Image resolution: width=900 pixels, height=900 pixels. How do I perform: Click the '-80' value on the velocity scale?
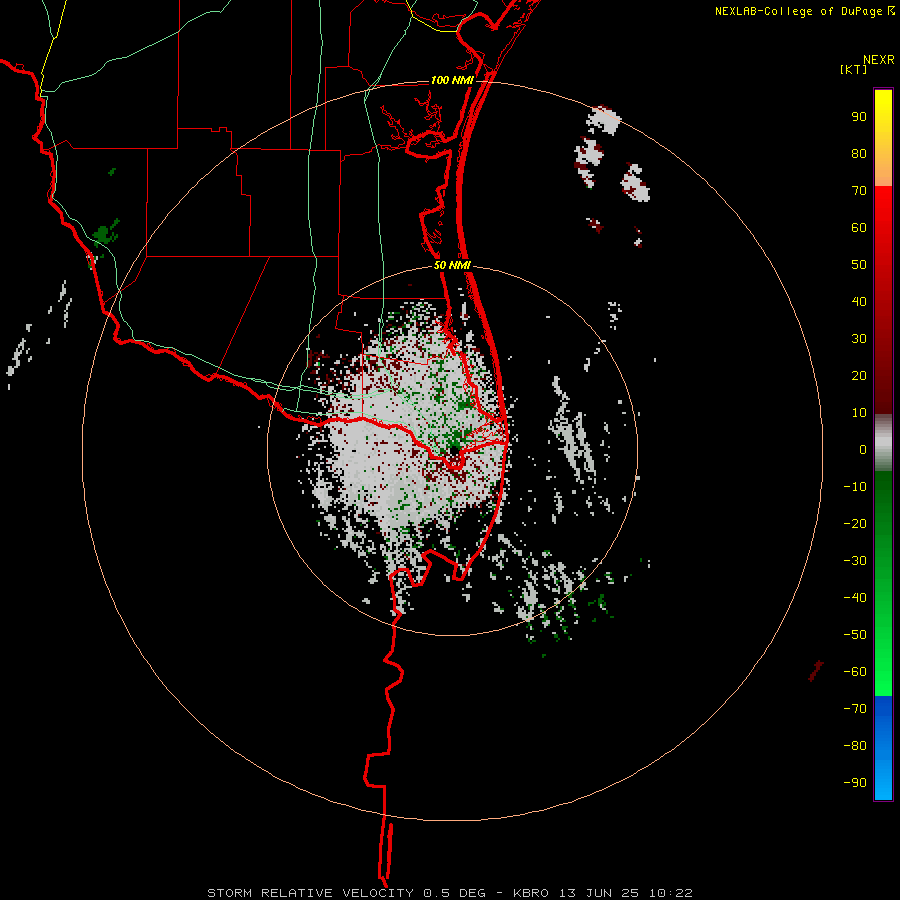(x=855, y=746)
